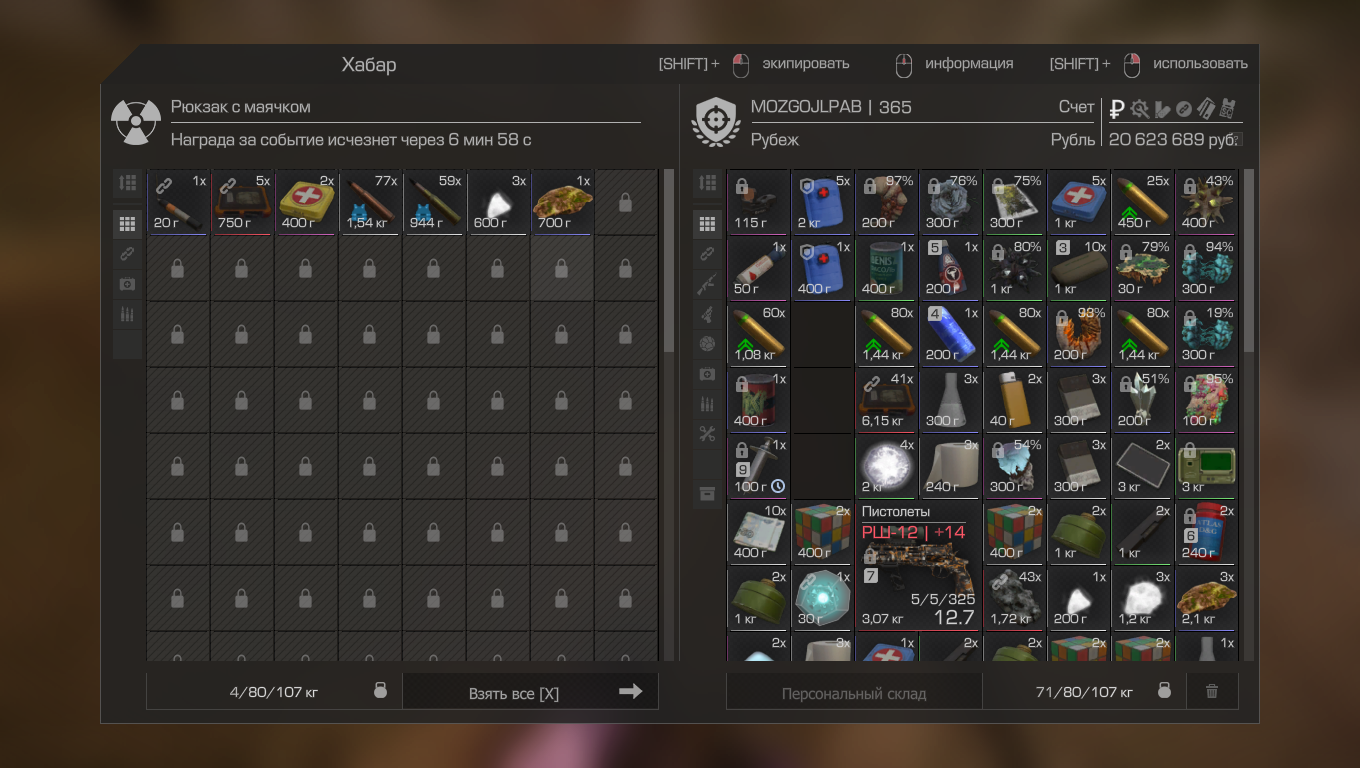Open the Персональный склад storage button
The width and height of the screenshot is (1360, 768).
point(854,692)
